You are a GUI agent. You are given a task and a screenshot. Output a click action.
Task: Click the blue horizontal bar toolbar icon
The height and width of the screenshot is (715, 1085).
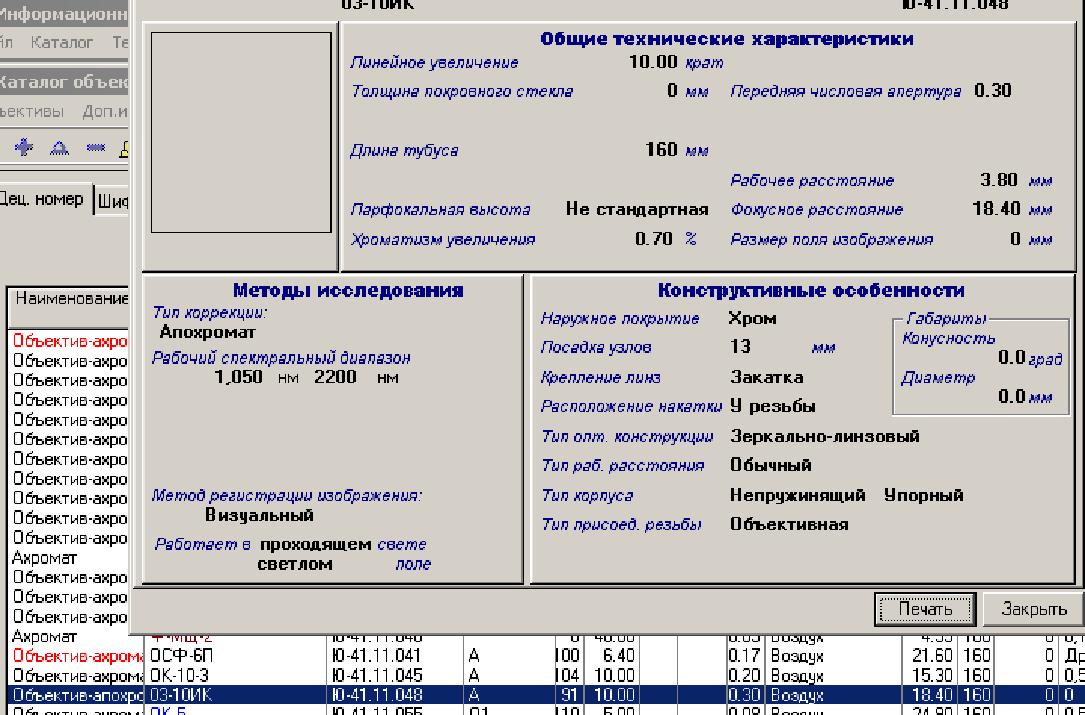coord(95,147)
